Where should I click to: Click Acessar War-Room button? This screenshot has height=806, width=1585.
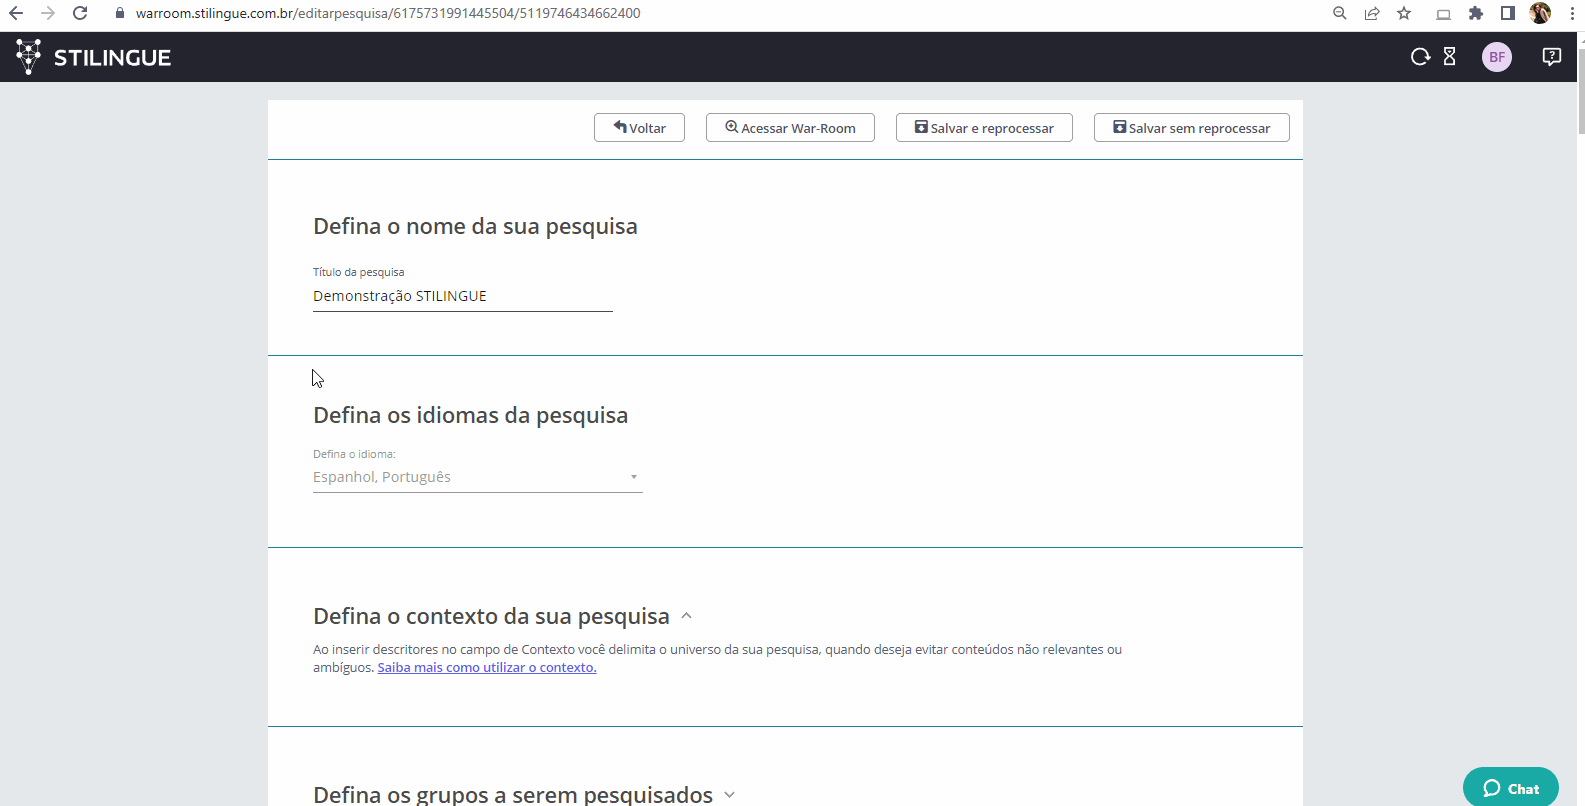tap(790, 128)
